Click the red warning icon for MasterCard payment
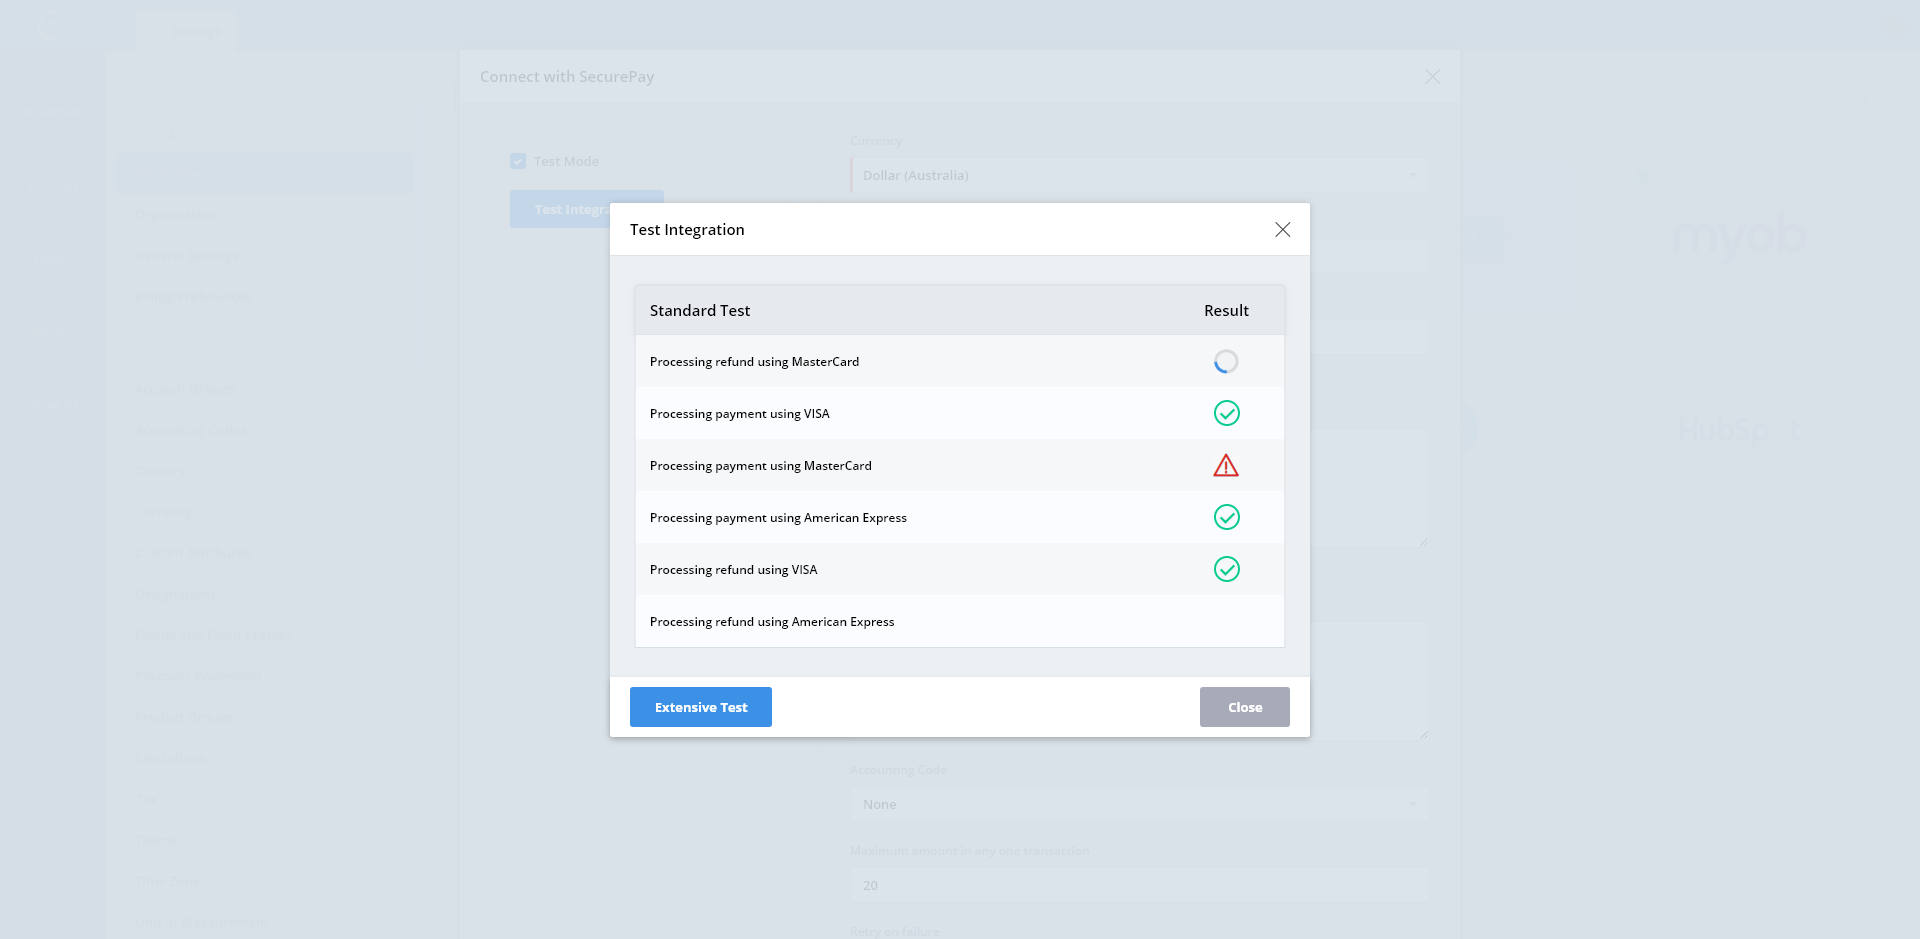1920x939 pixels. click(x=1226, y=465)
